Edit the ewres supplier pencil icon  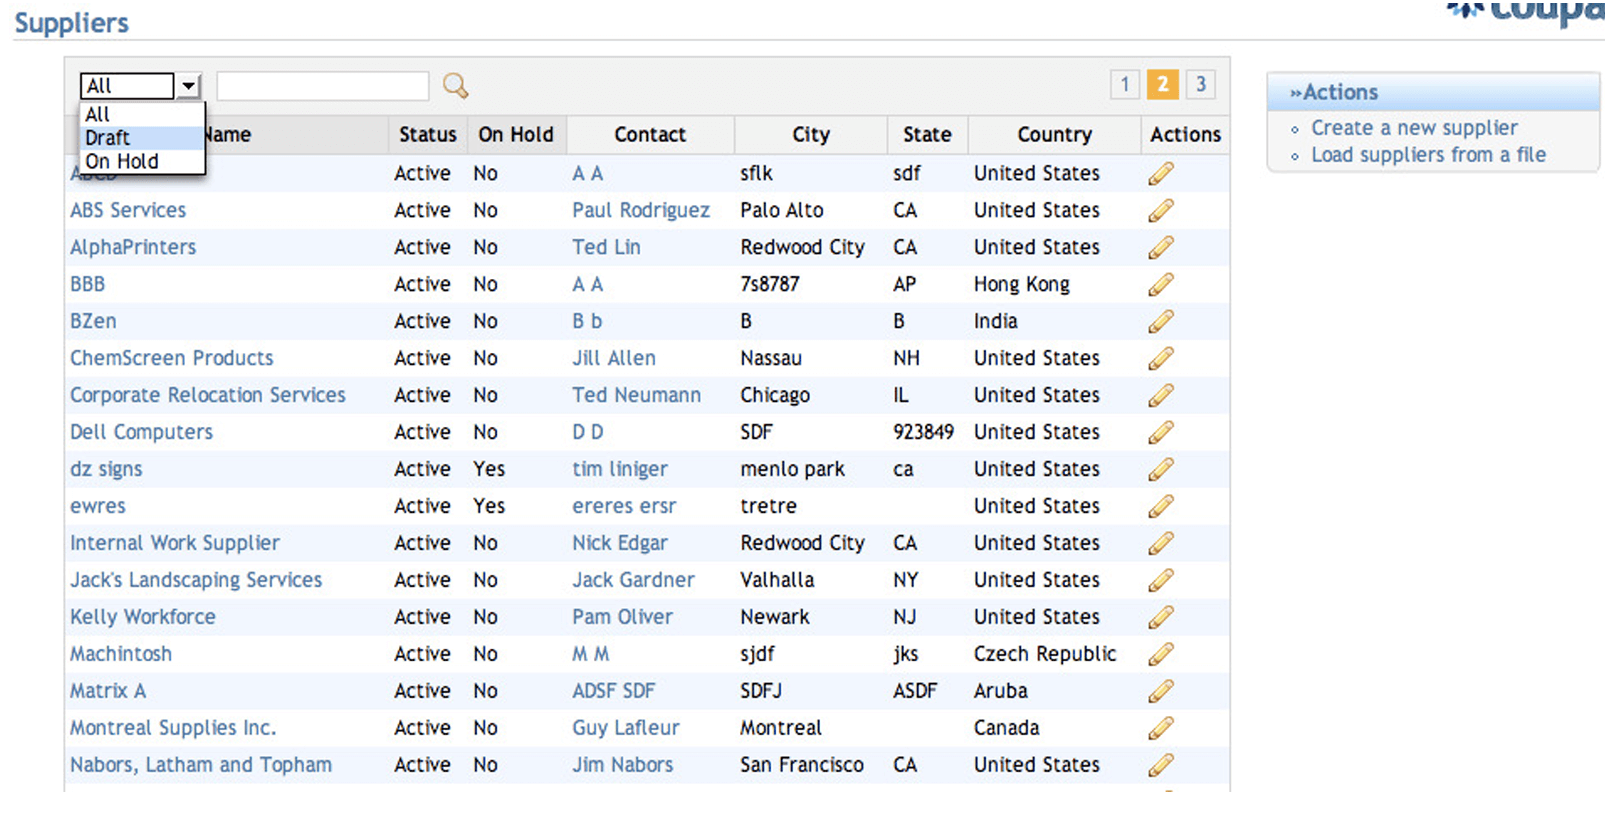pos(1161,507)
